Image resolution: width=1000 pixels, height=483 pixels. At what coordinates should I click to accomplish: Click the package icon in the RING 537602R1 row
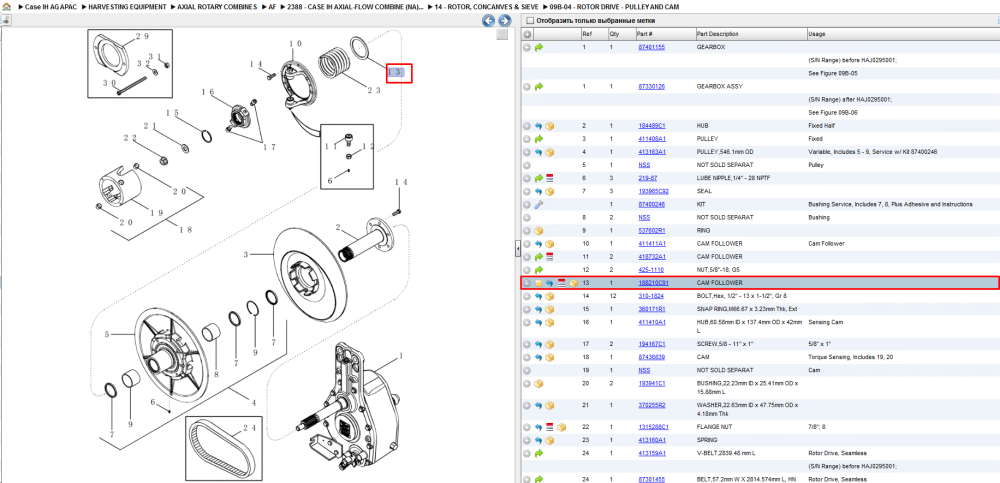(x=538, y=230)
